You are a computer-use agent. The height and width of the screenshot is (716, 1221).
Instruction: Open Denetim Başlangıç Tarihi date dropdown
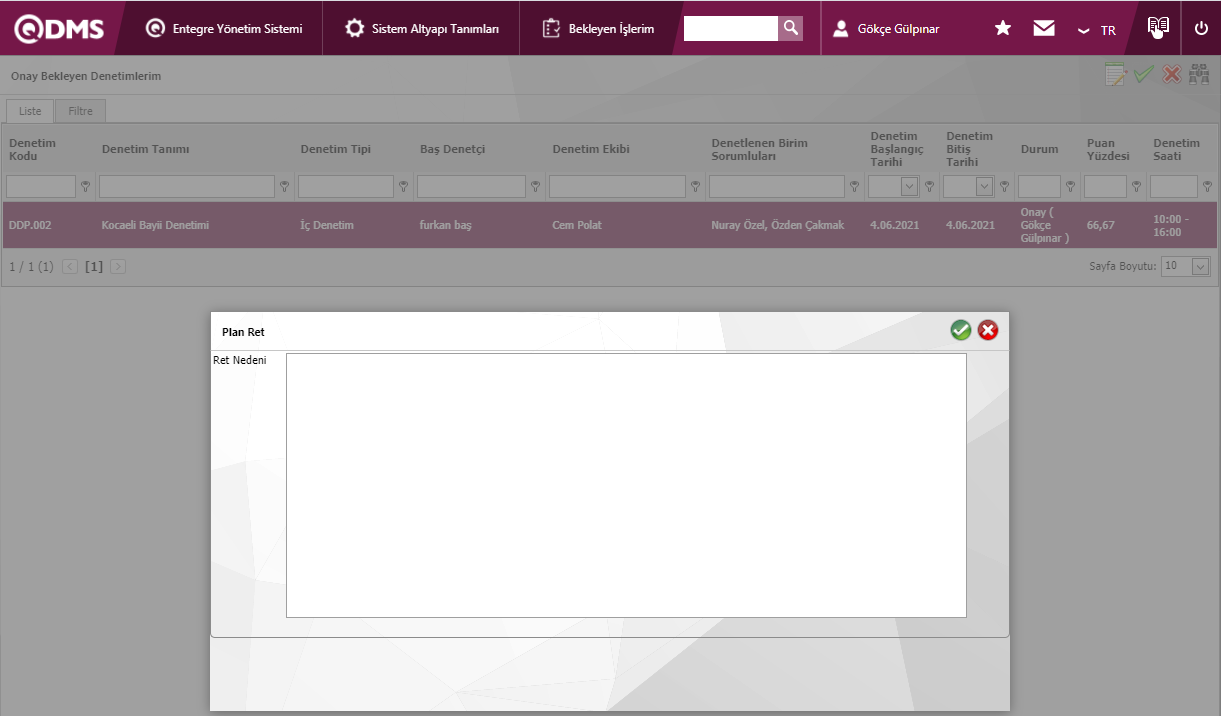tap(909, 186)
